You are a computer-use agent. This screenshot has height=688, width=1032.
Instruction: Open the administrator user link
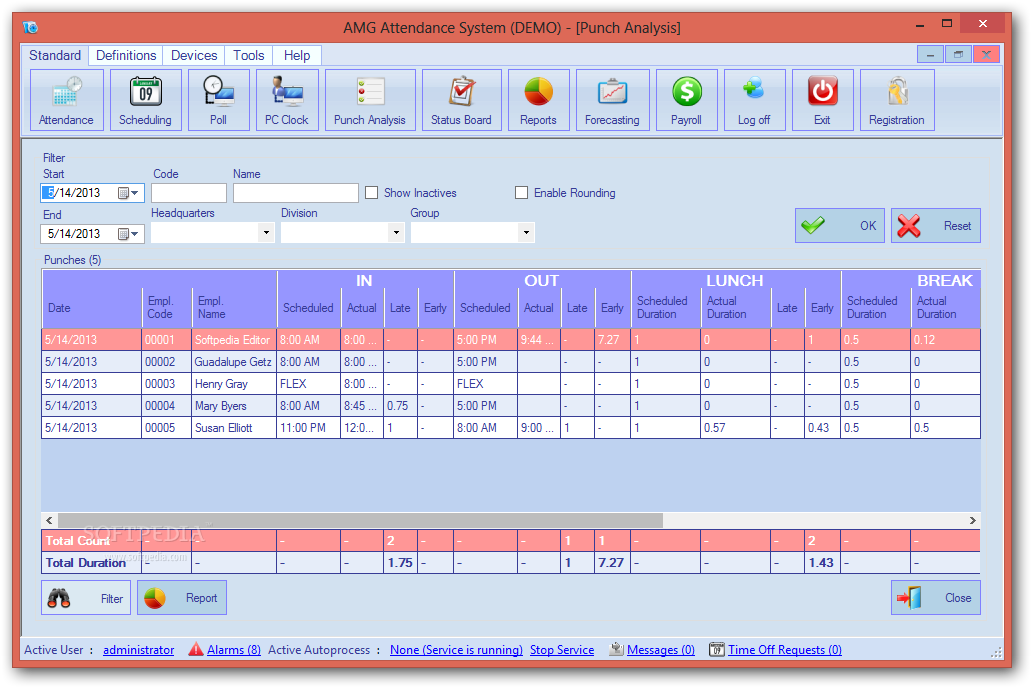[139, 650]
